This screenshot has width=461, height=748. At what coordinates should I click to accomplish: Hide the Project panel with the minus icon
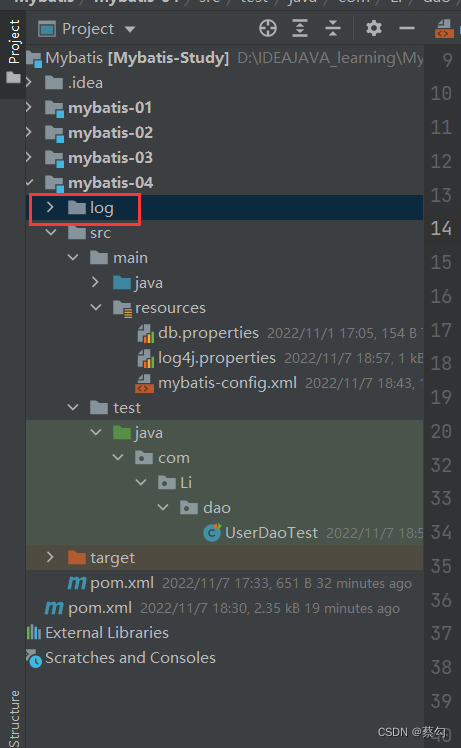click(x=407, y=29)
